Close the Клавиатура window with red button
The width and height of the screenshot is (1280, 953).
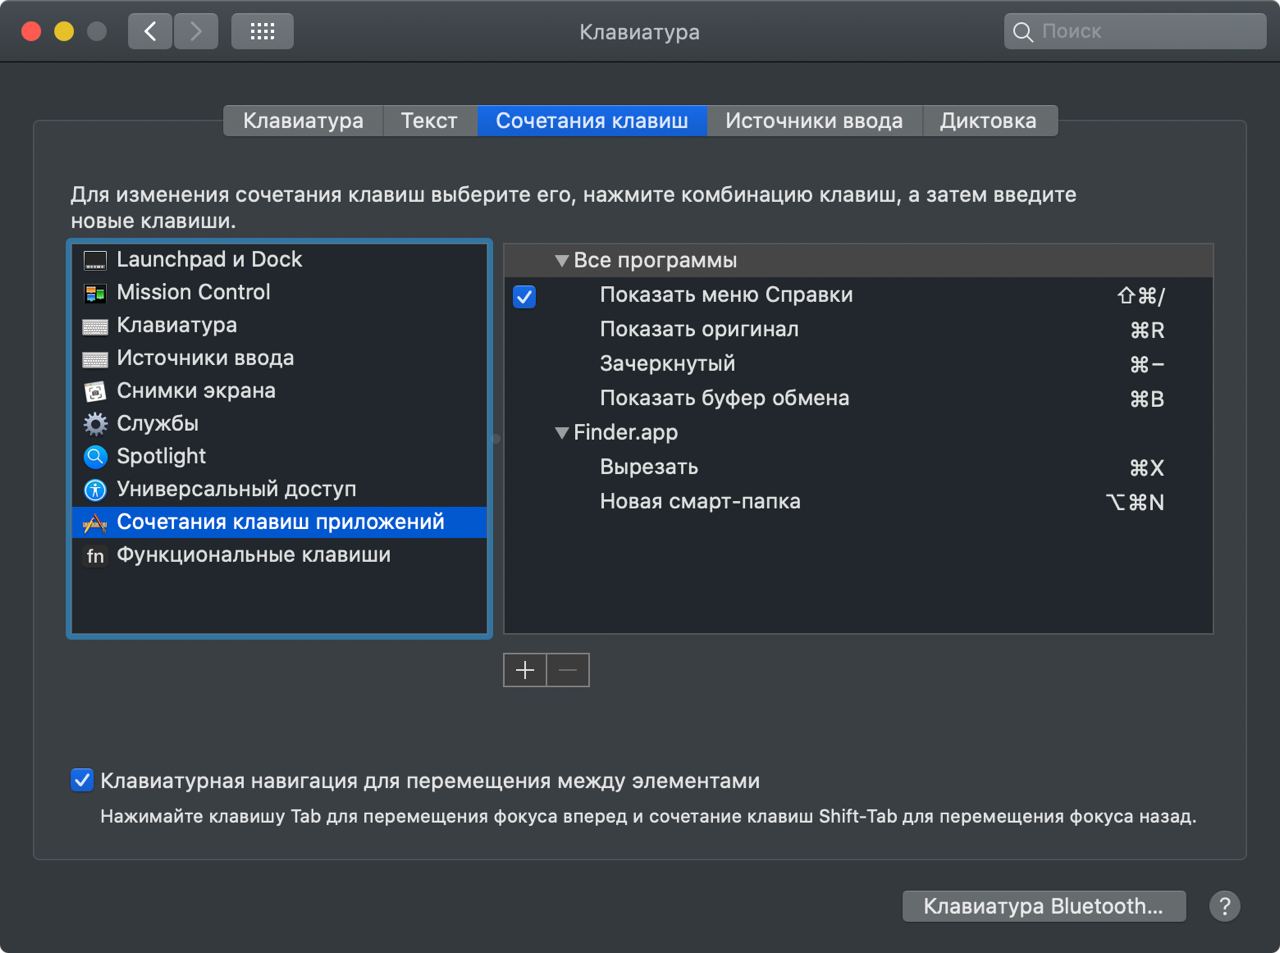click(31, 31)
